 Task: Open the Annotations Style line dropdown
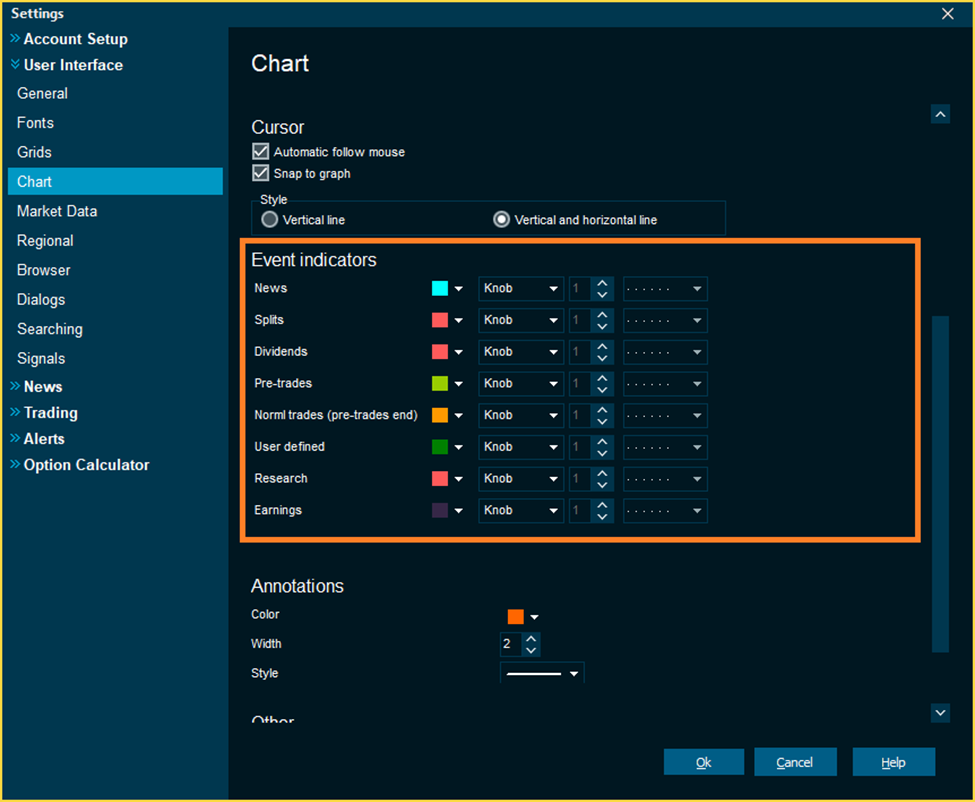coord(542,674)
